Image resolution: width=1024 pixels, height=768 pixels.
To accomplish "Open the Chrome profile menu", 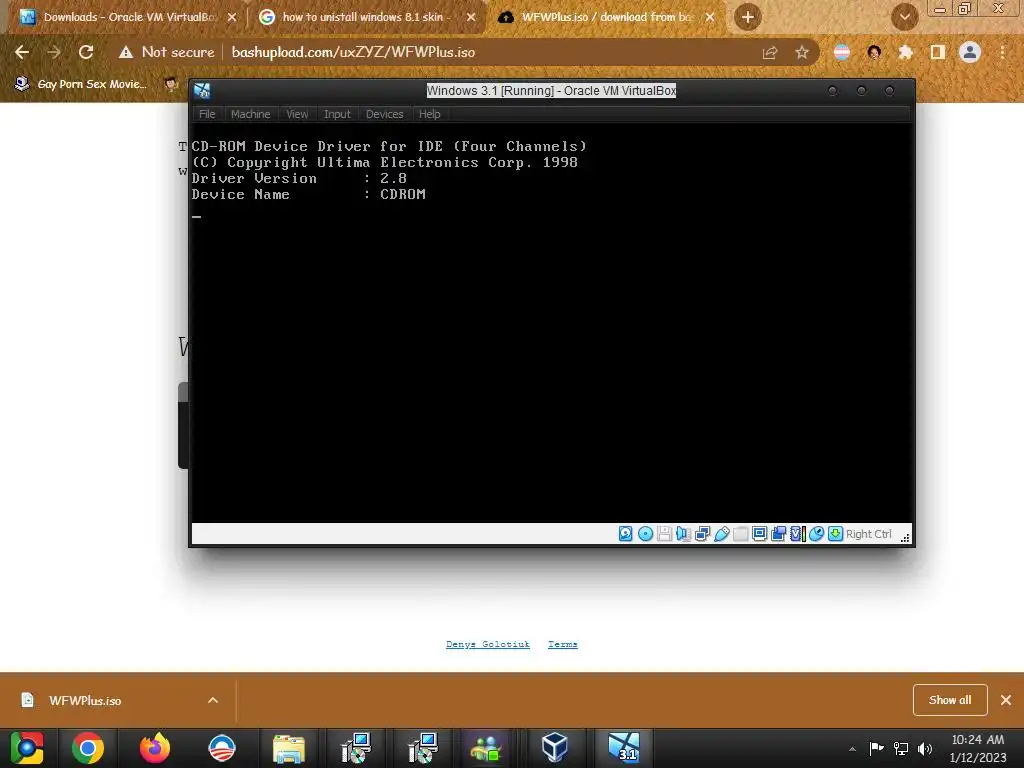I will (970, 52).
